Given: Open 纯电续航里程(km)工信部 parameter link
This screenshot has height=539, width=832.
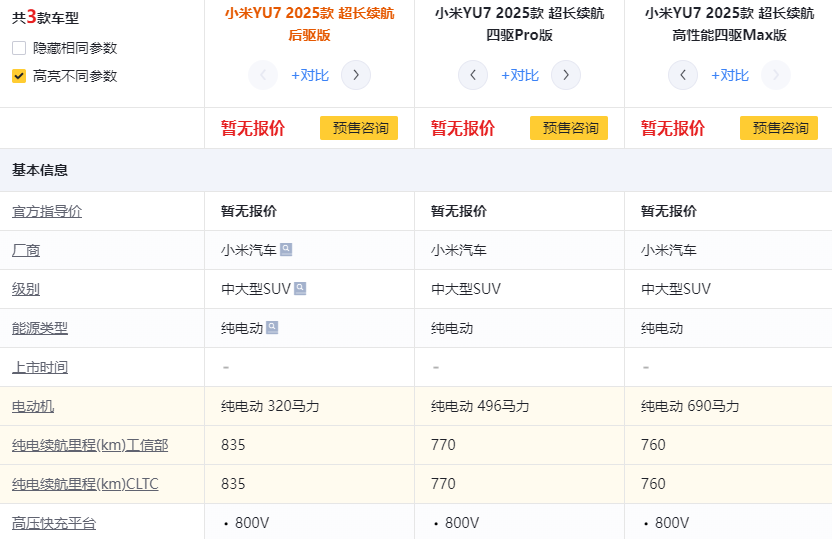Looking at the screenshot, I should (90, 445).
